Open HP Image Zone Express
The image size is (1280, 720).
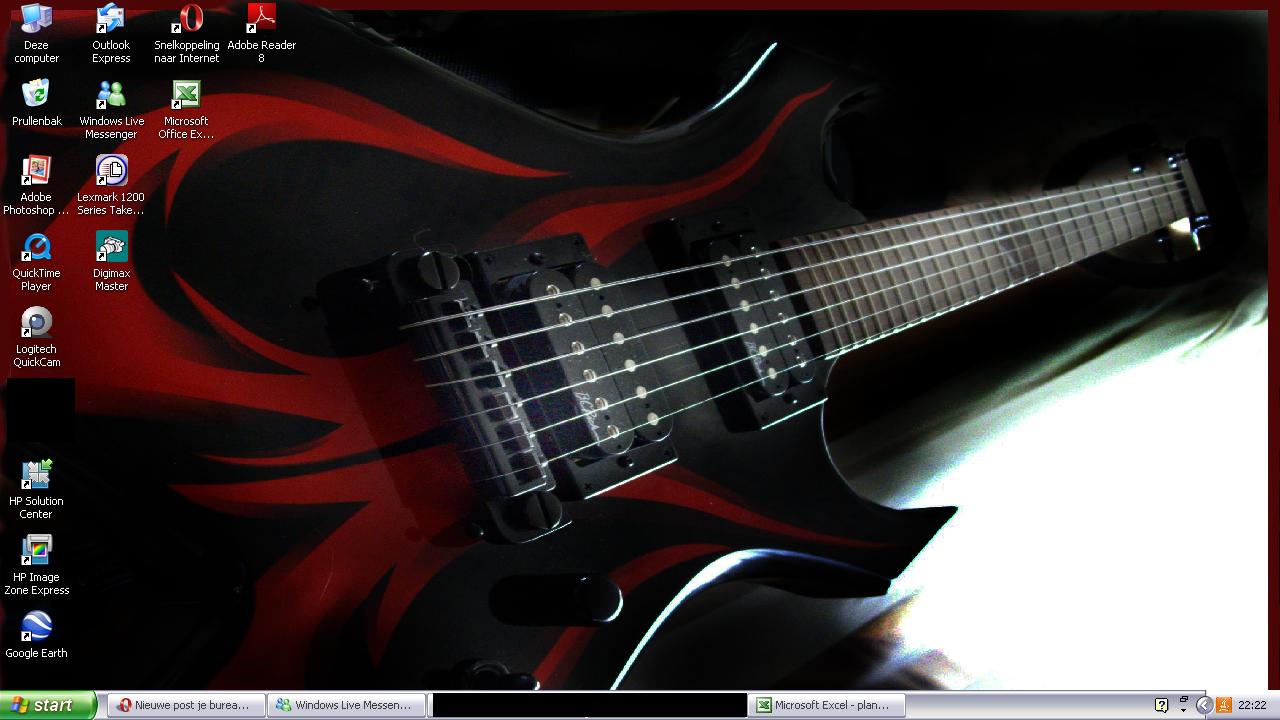coord(36,551)
